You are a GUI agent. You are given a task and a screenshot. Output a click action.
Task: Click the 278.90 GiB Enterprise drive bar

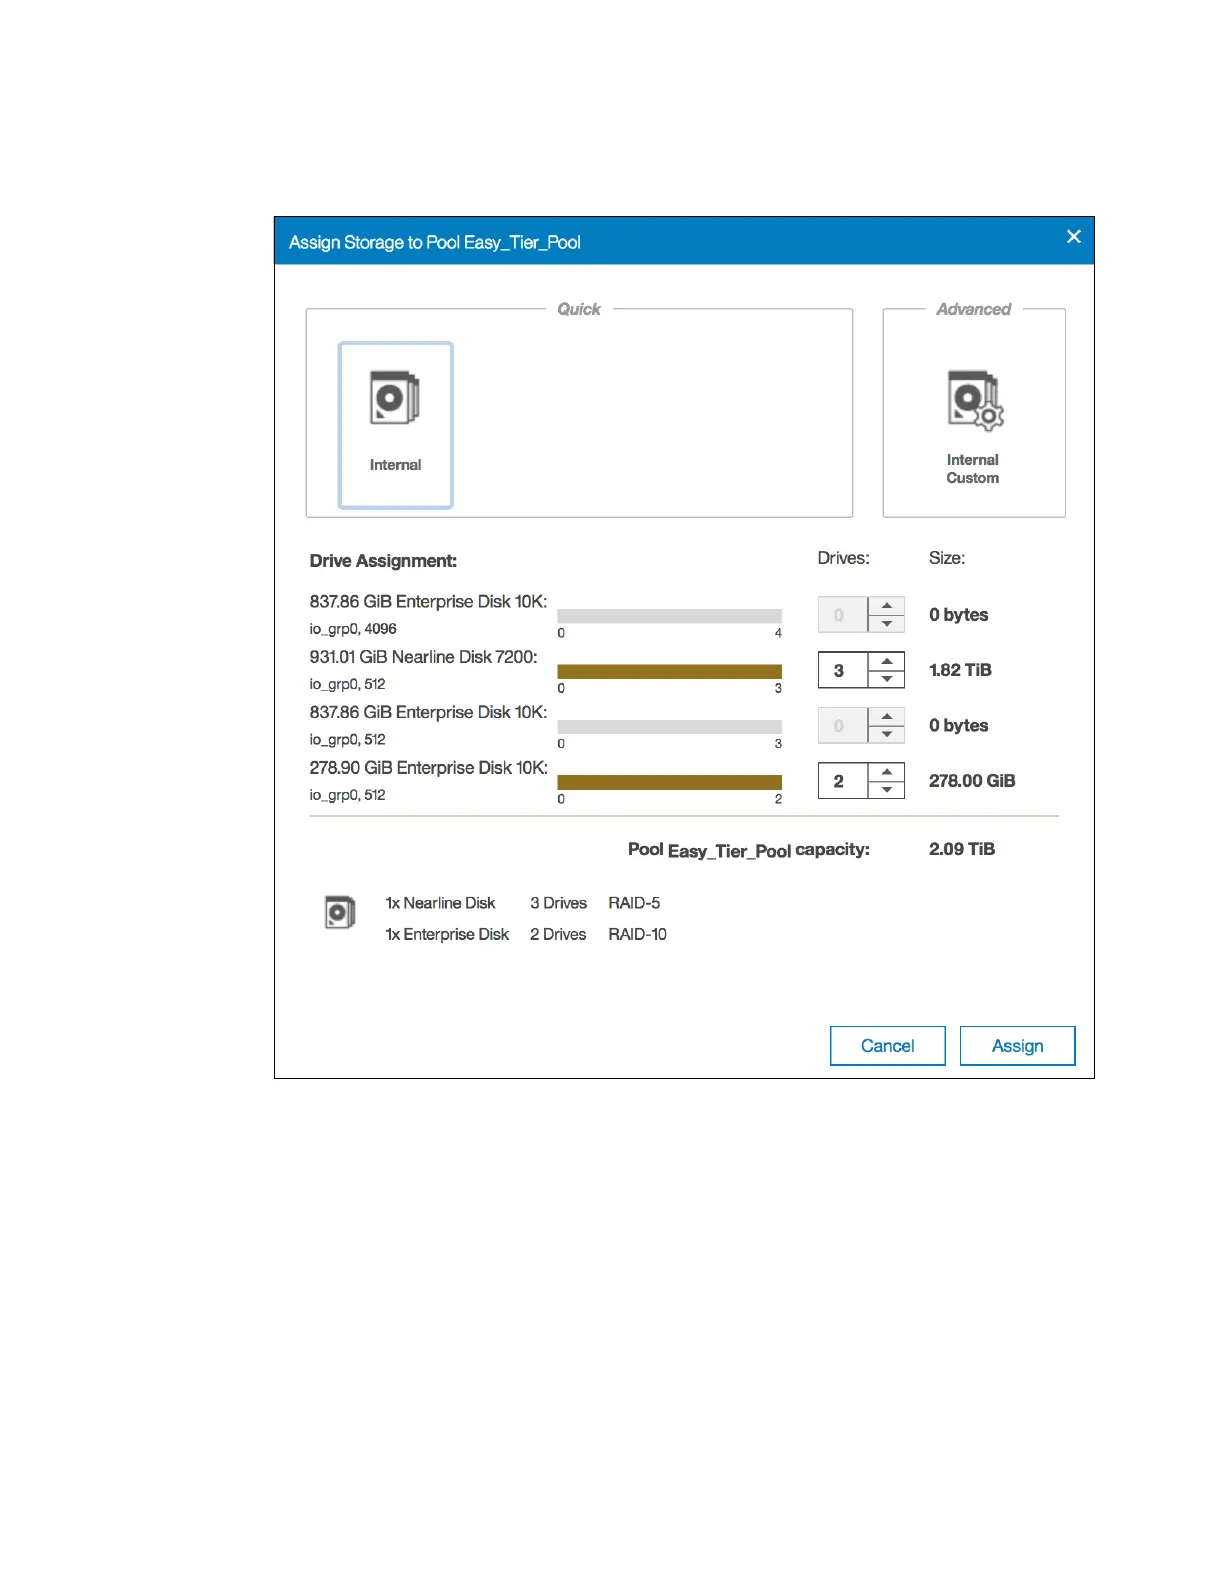(669, 782)
